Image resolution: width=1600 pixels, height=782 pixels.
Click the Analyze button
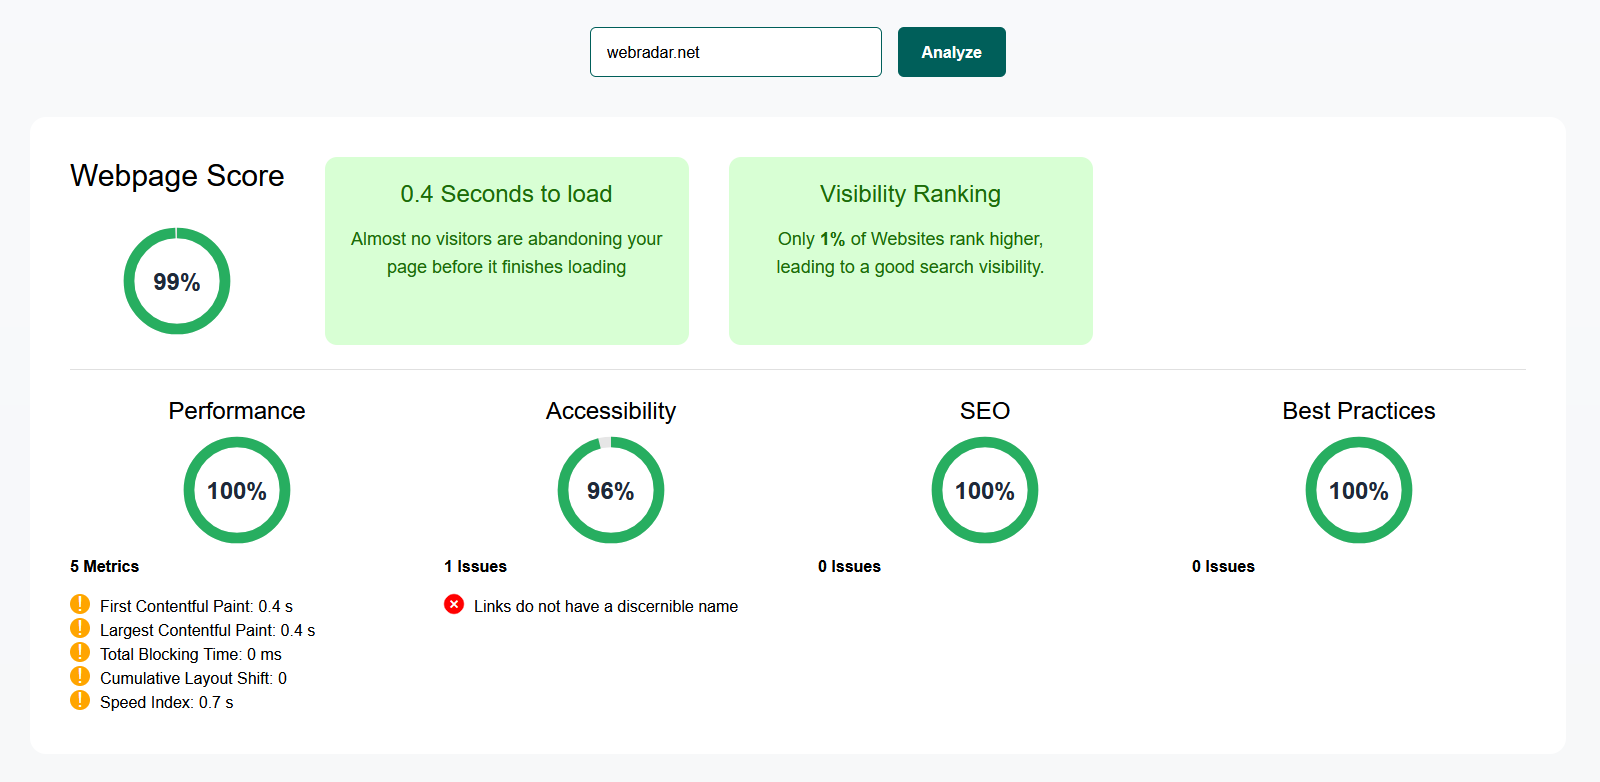click(x=951, y=52)
